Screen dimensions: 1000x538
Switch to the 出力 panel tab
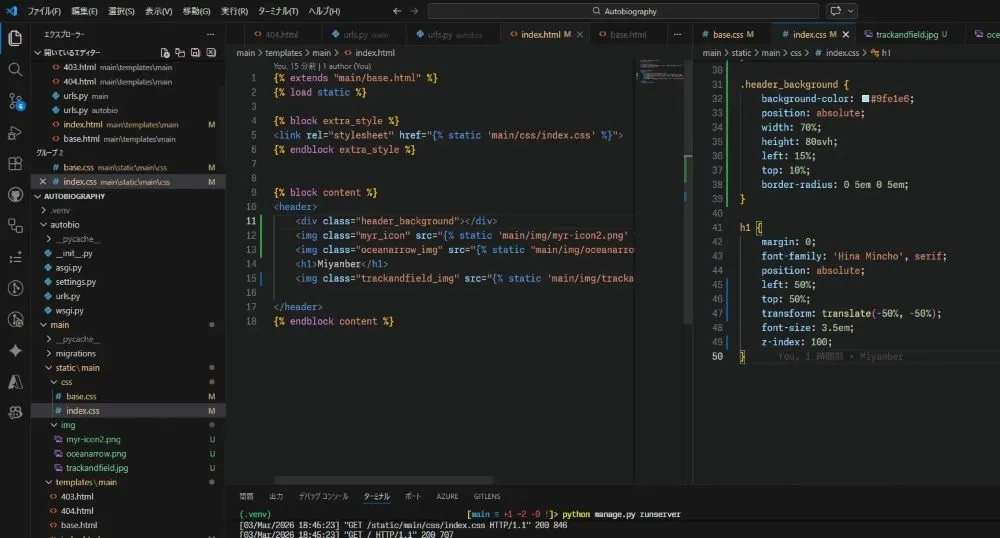coord(276,496)
